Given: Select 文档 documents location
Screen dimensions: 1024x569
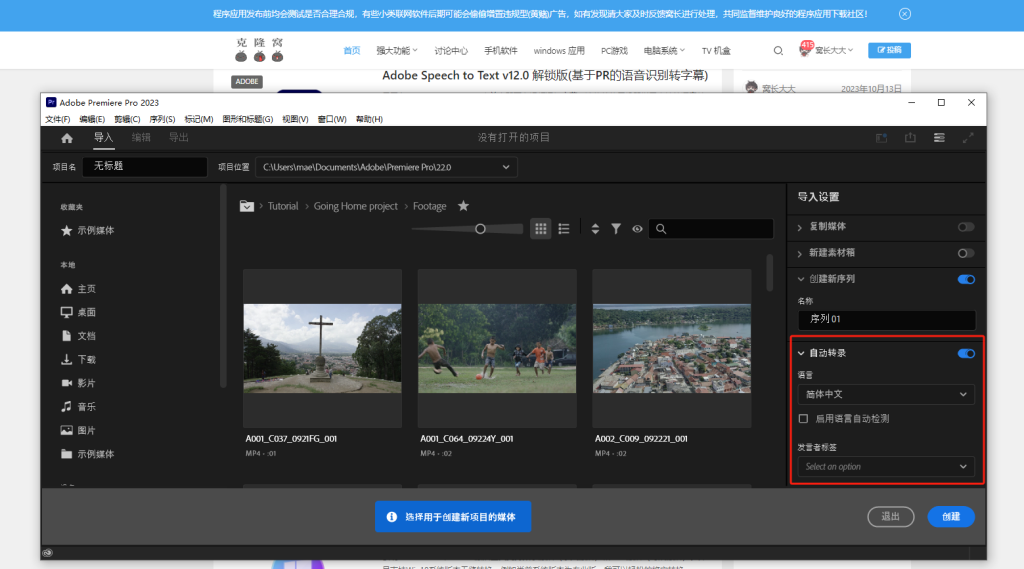Looking at the screenshot, I should [x=78, y=336].
